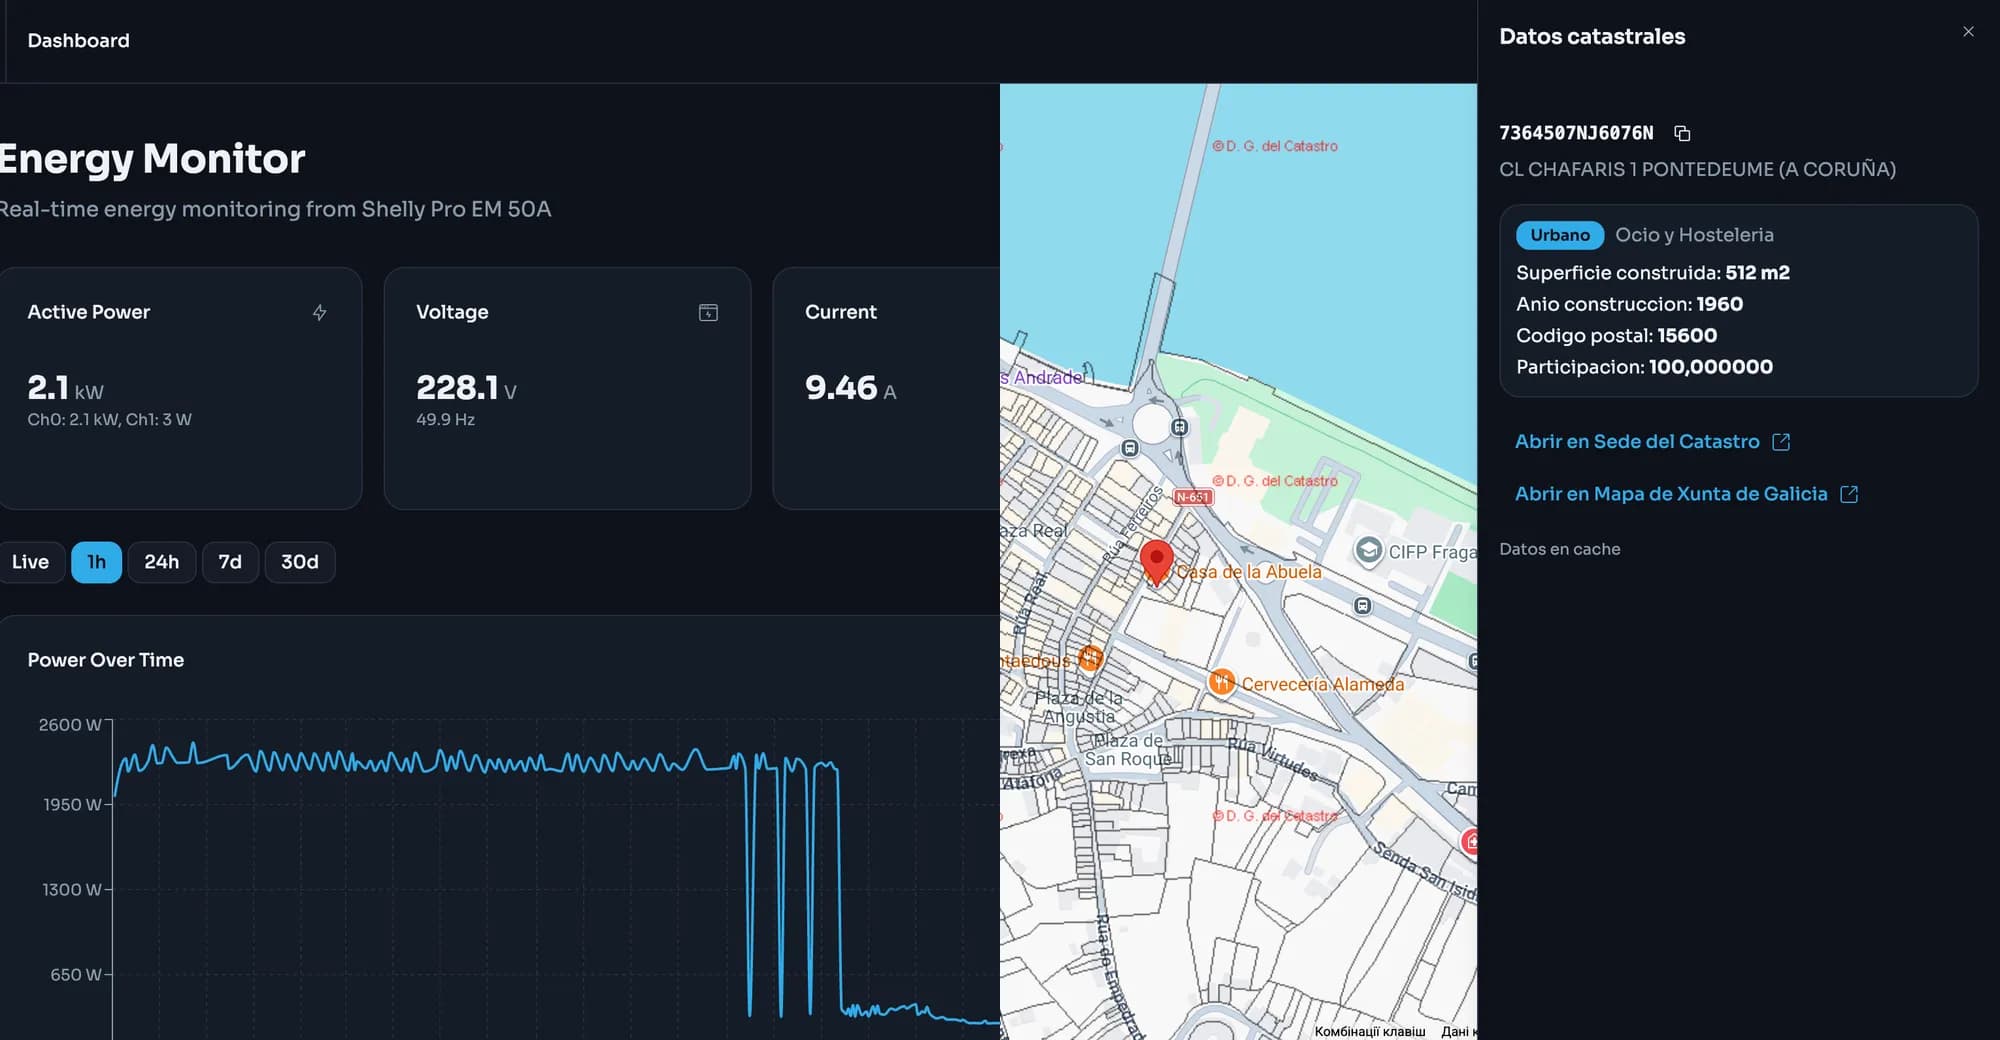Switch to the 7d time range

(230, 562)
